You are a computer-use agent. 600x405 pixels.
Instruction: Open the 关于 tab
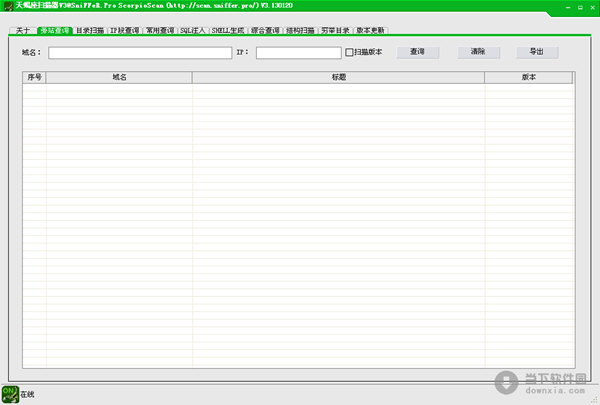point(23,31)
